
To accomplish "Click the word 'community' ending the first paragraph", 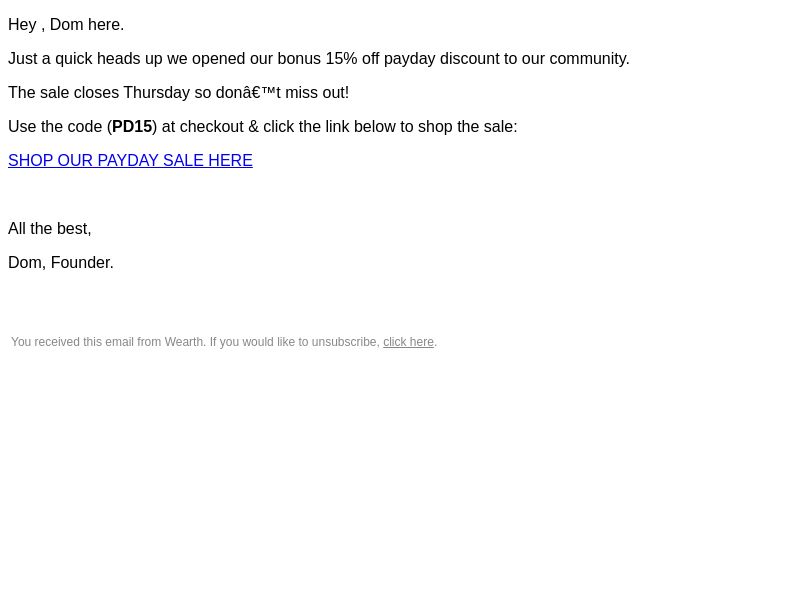I will (587, 59).
